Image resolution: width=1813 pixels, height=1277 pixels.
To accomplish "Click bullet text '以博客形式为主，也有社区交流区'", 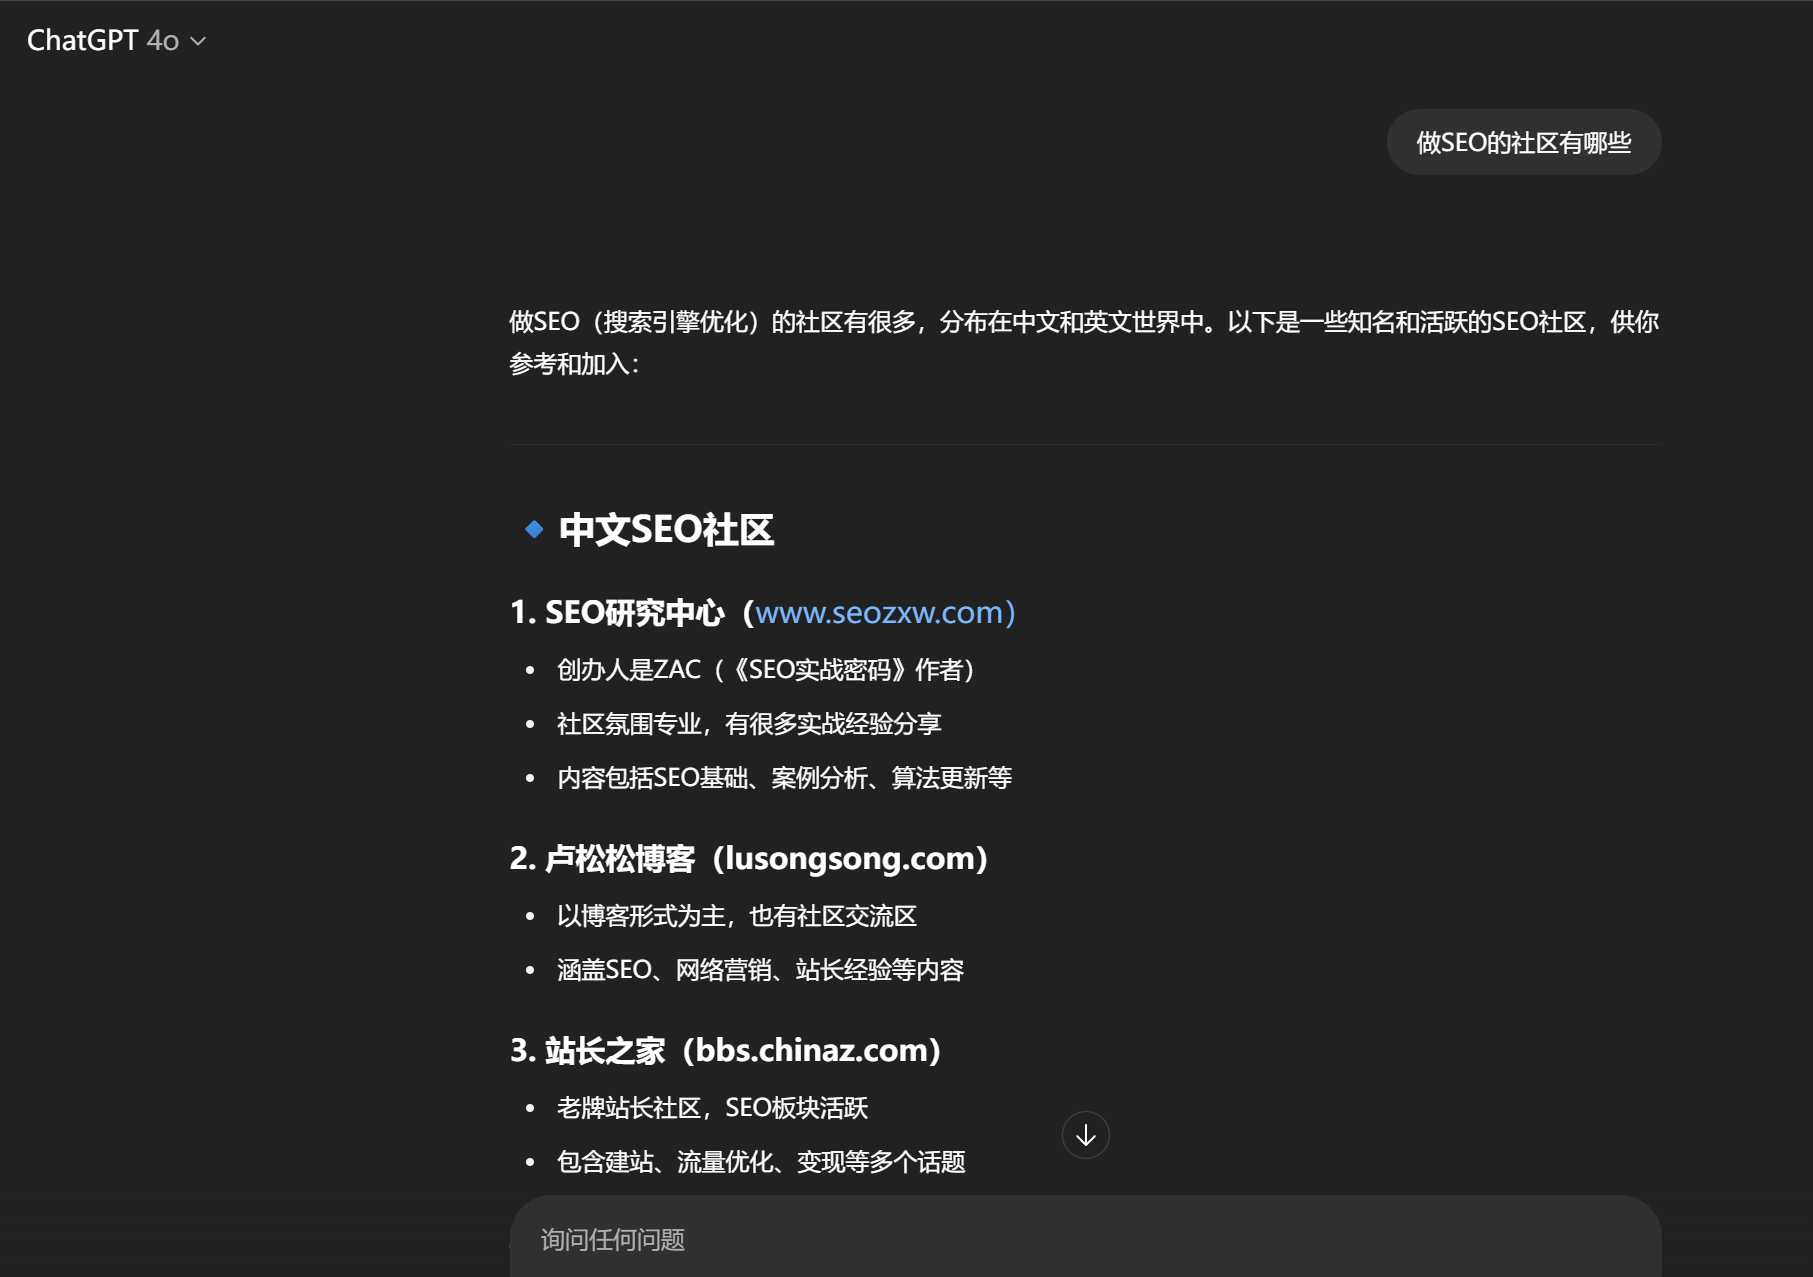I will [737, 915].
